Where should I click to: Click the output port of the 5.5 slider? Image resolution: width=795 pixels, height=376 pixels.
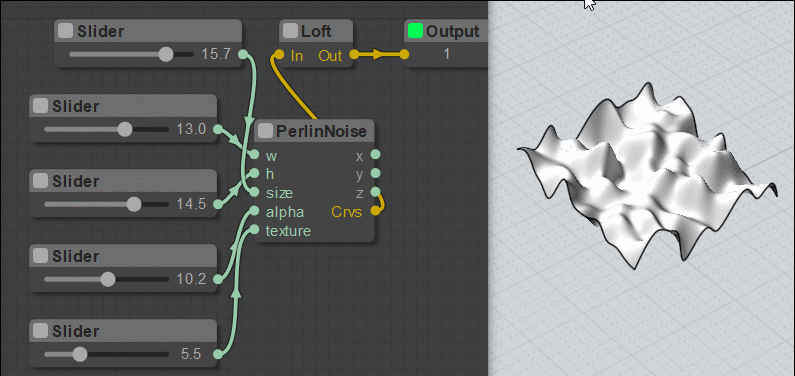218,354
